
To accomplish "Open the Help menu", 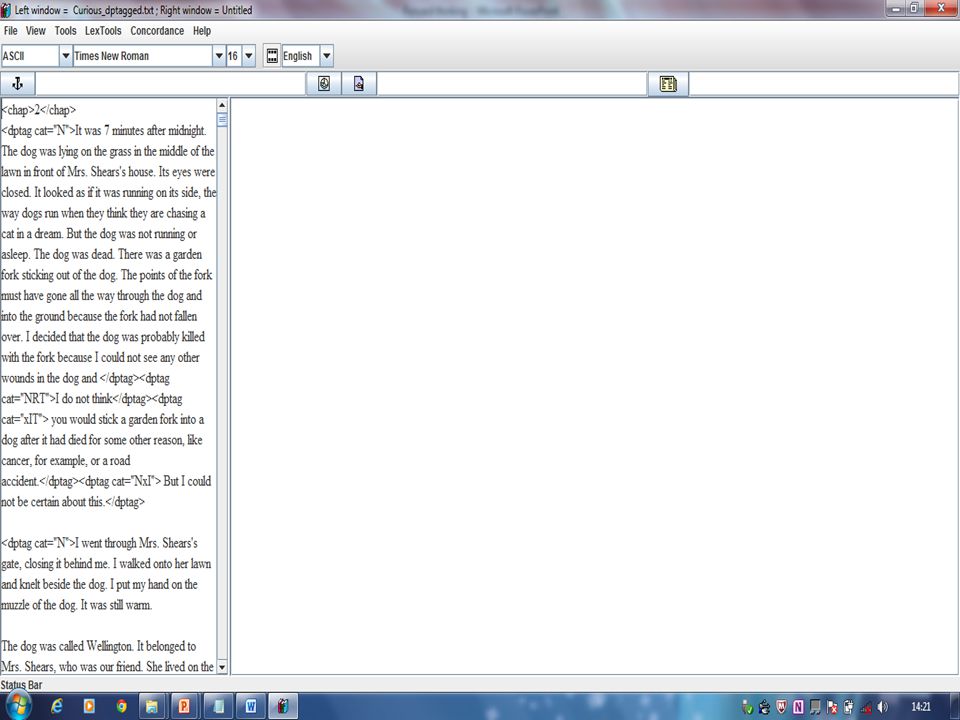I will [x=201, y=31].
